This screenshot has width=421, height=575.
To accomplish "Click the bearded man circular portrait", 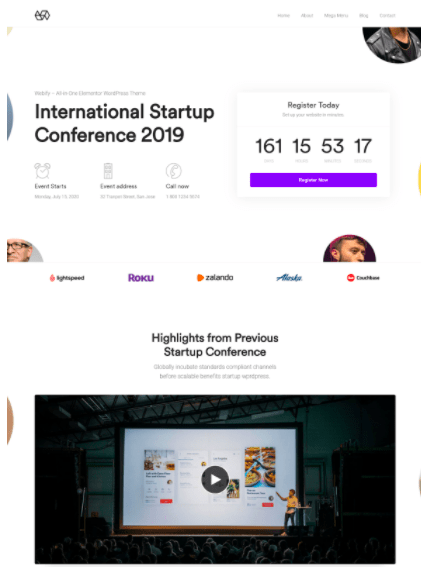I will pos(349,248).
